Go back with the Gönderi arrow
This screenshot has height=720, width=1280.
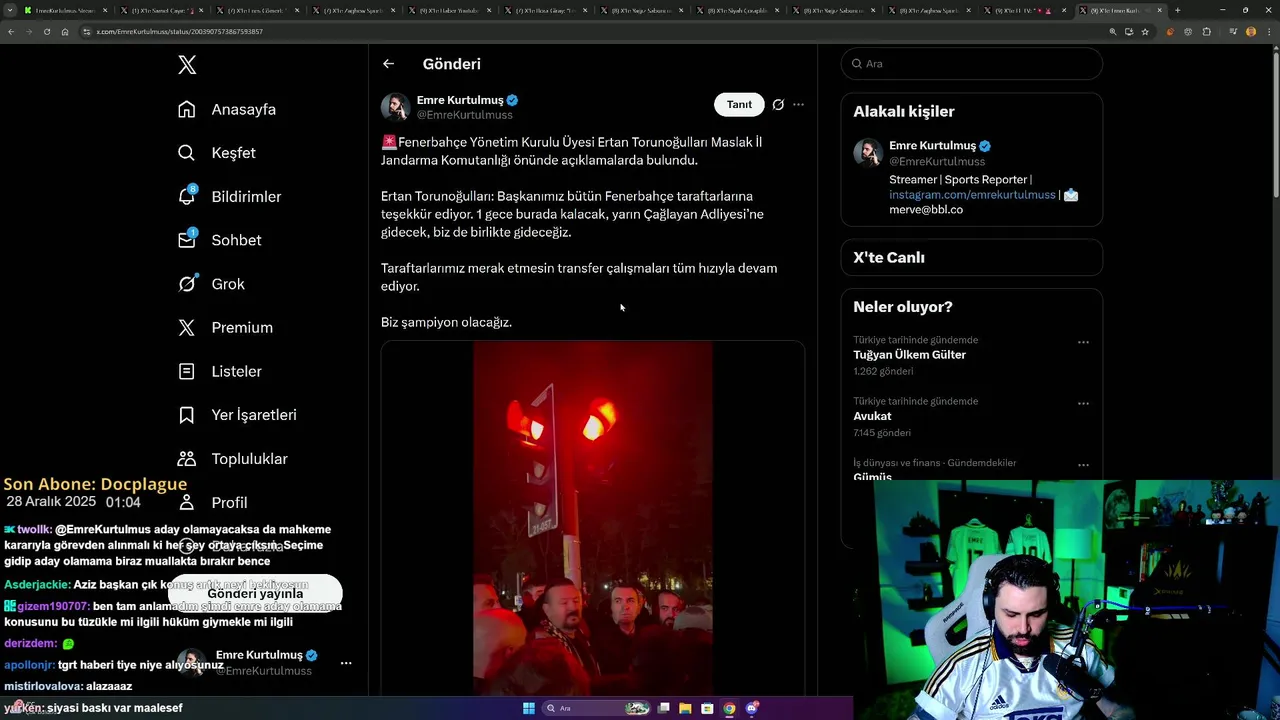[x=388, y=64]
